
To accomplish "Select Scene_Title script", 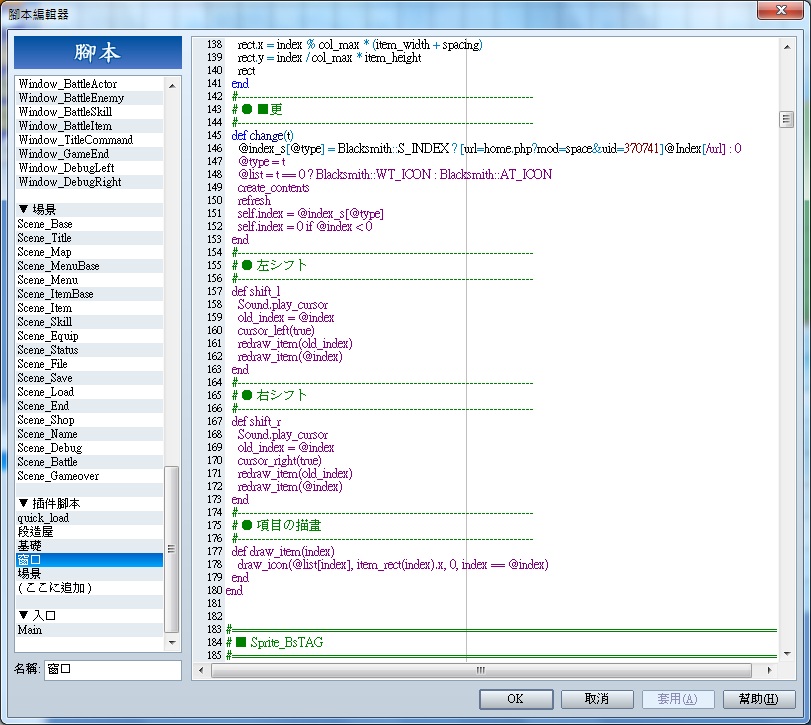I will (x=89, y=238).
